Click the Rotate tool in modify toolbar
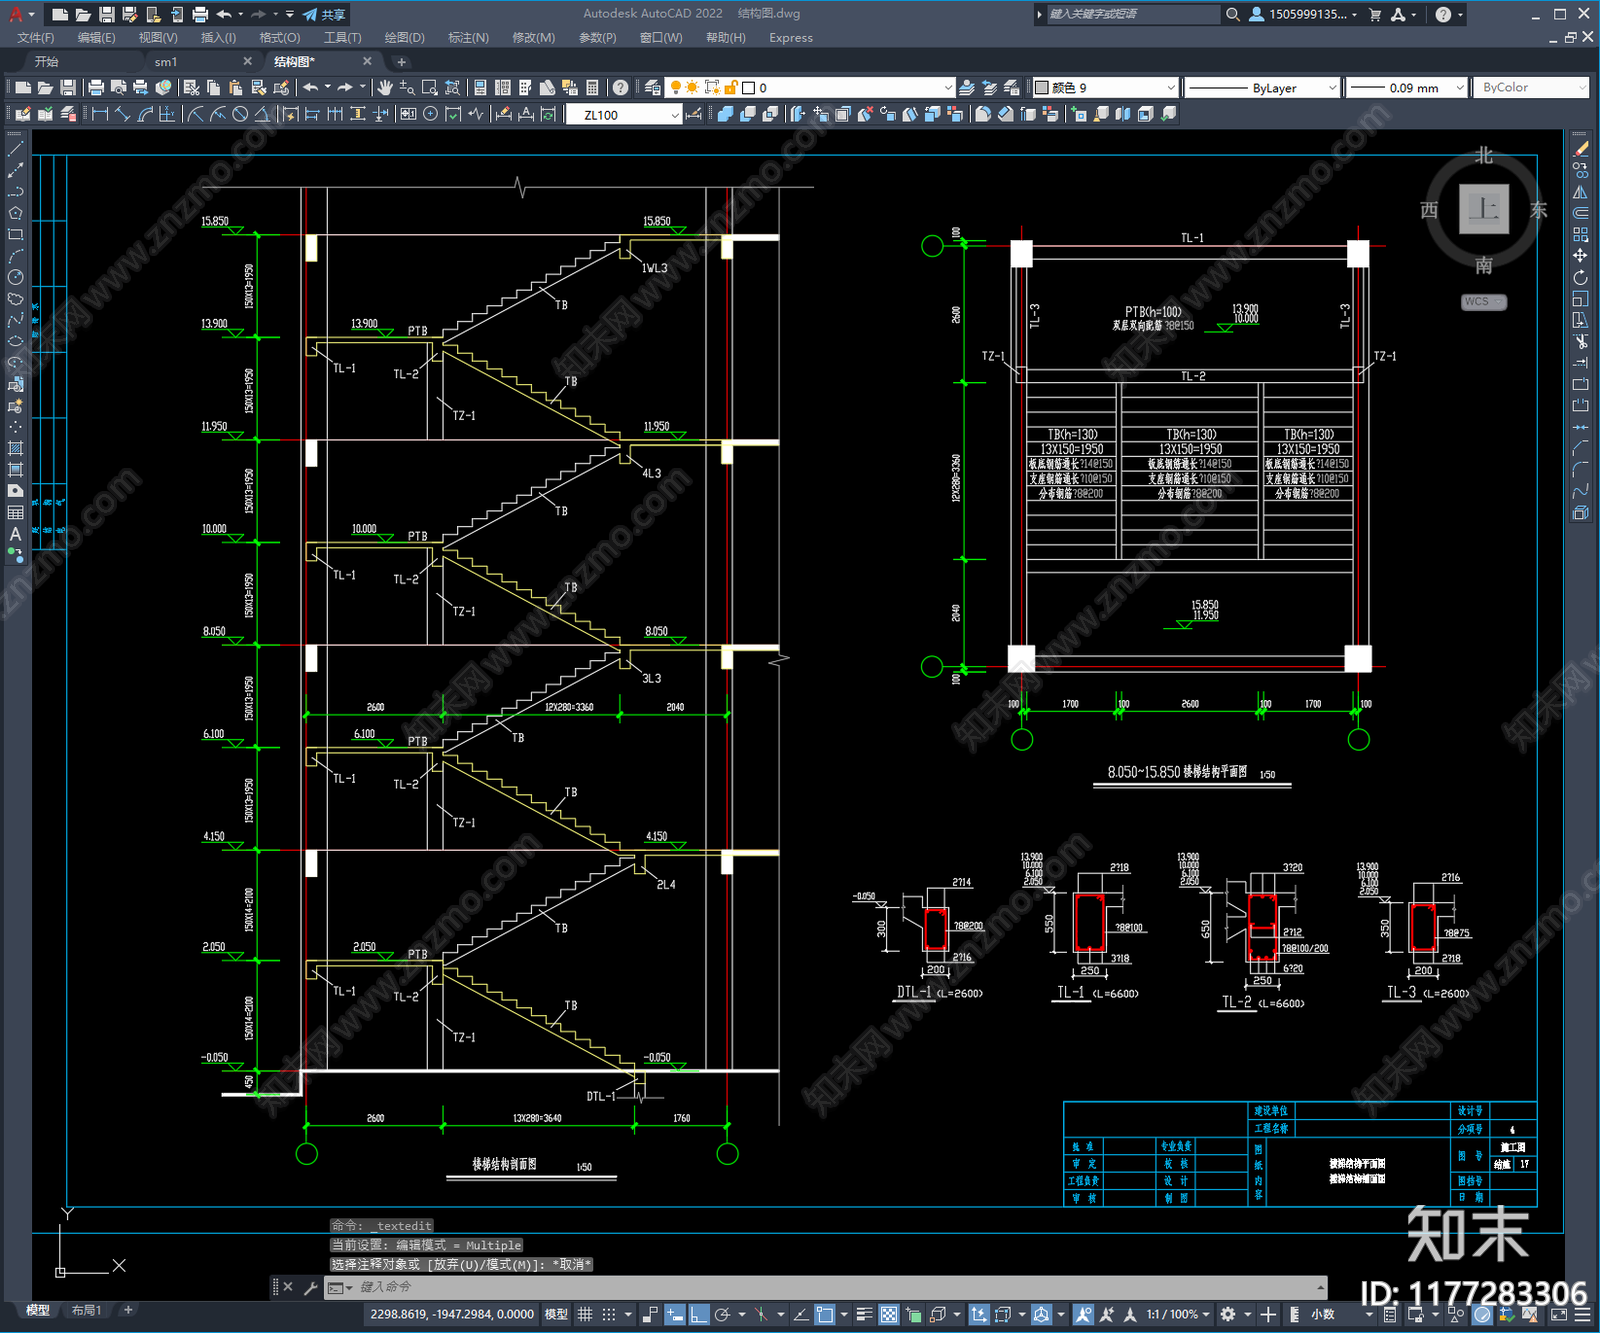Viewport: 1600px width, 1333px height. pos(1580,277)
